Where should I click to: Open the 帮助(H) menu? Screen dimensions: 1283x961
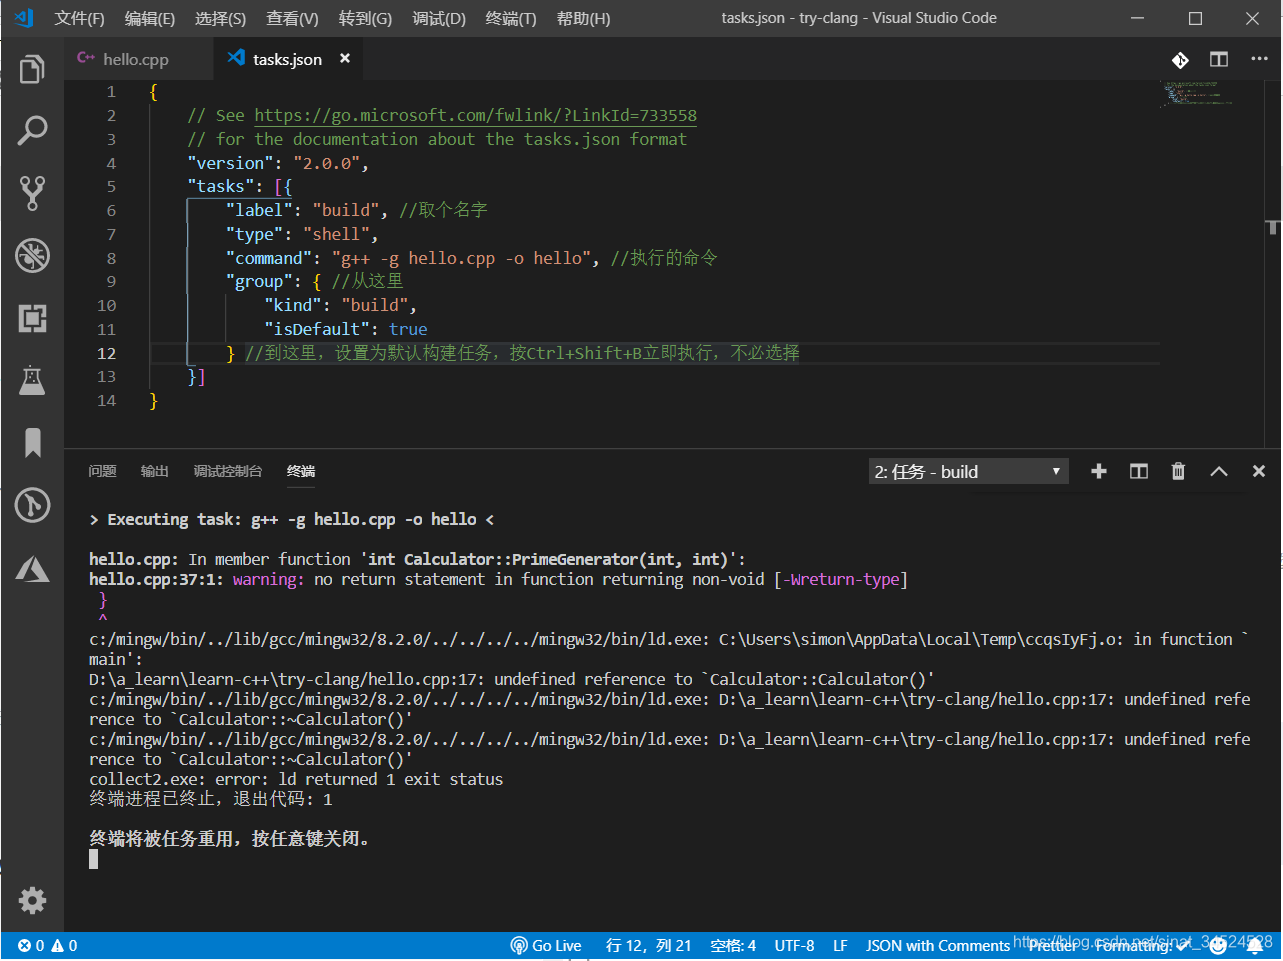(583, 18)
